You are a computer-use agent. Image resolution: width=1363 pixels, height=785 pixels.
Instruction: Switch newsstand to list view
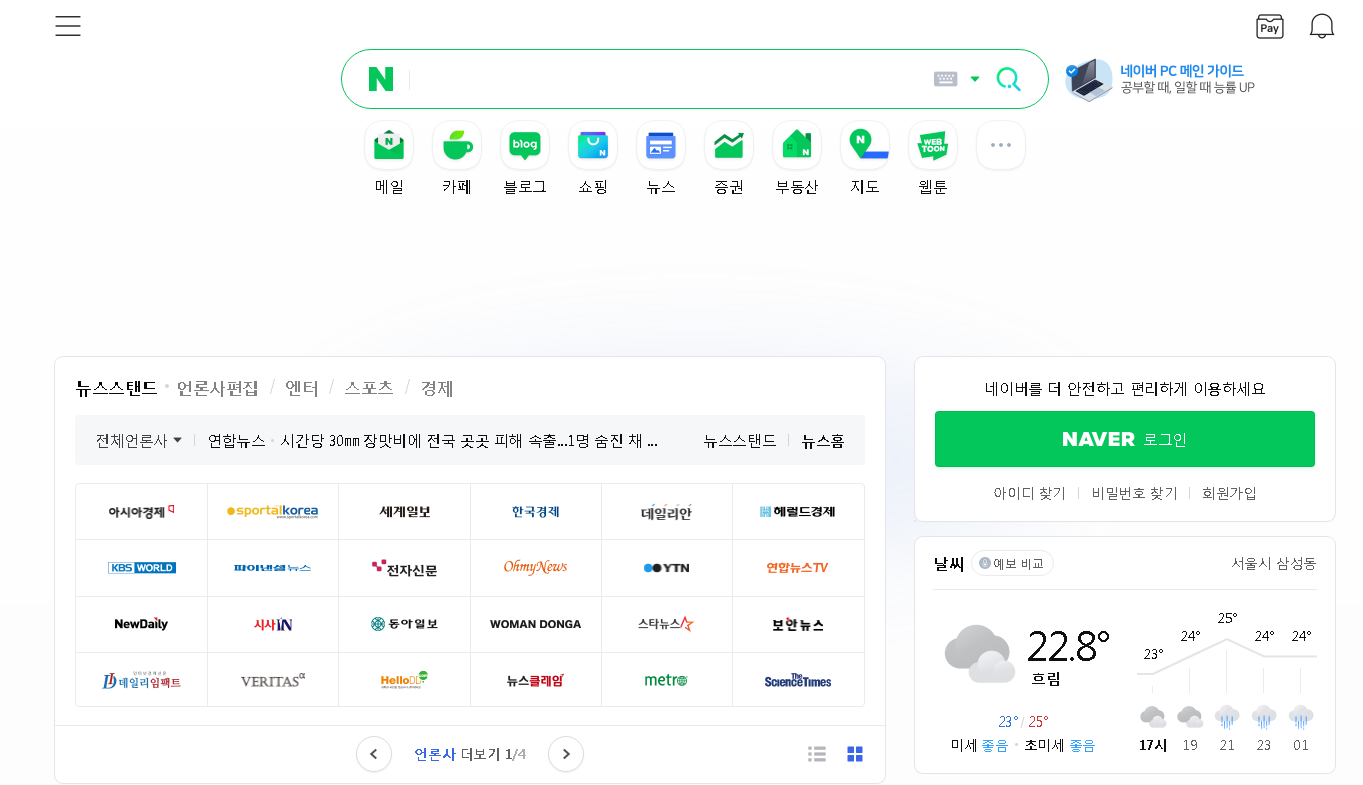pos(817,754)
